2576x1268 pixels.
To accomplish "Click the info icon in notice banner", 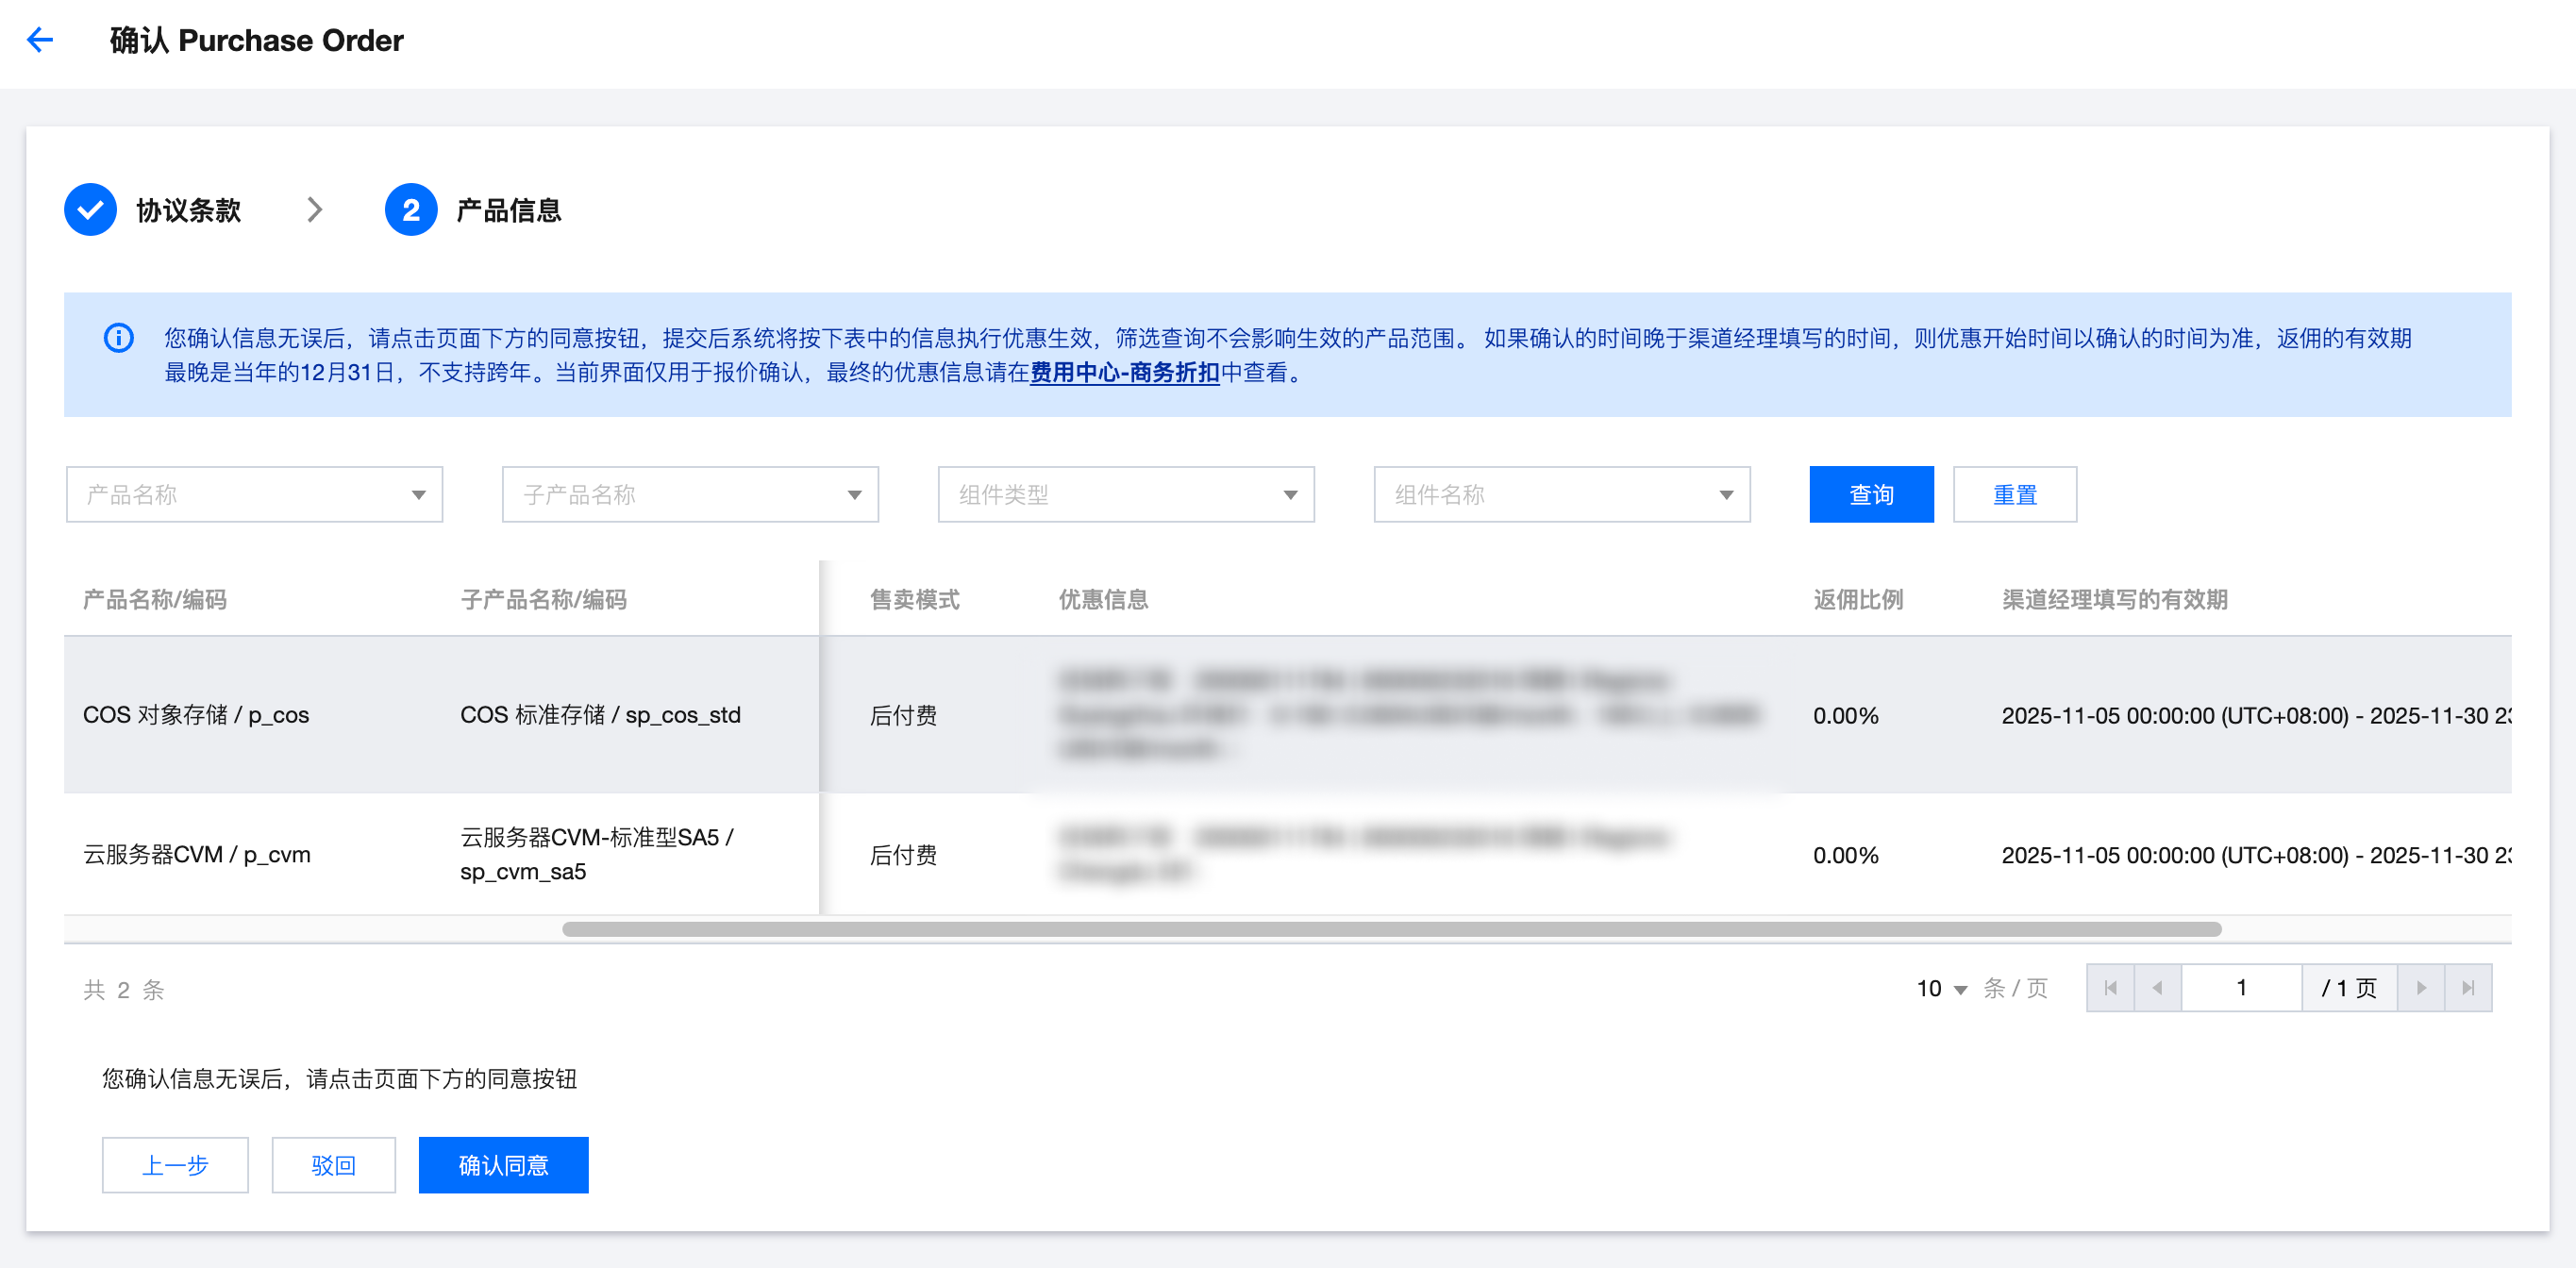I will point(119,338).
